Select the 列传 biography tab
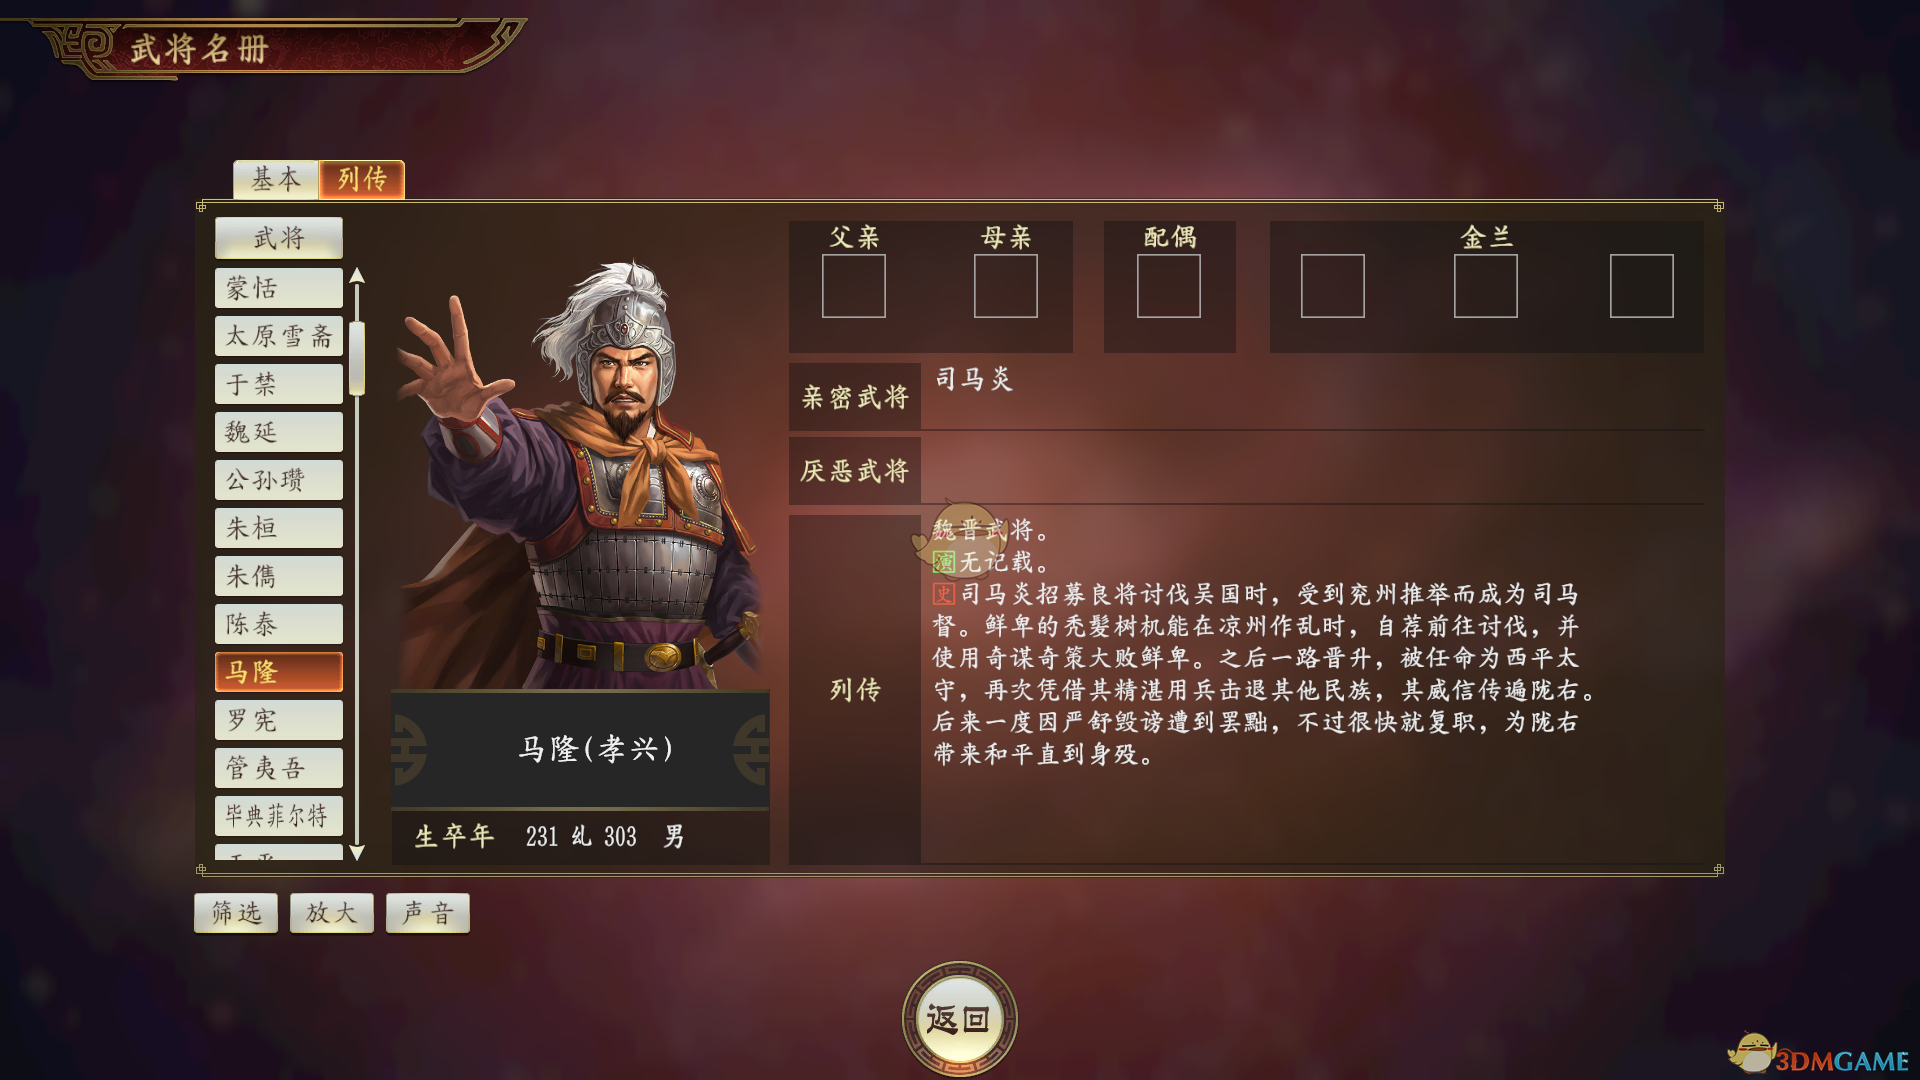The width and height of the screenshot is (1920, 1080). point(362,179)
